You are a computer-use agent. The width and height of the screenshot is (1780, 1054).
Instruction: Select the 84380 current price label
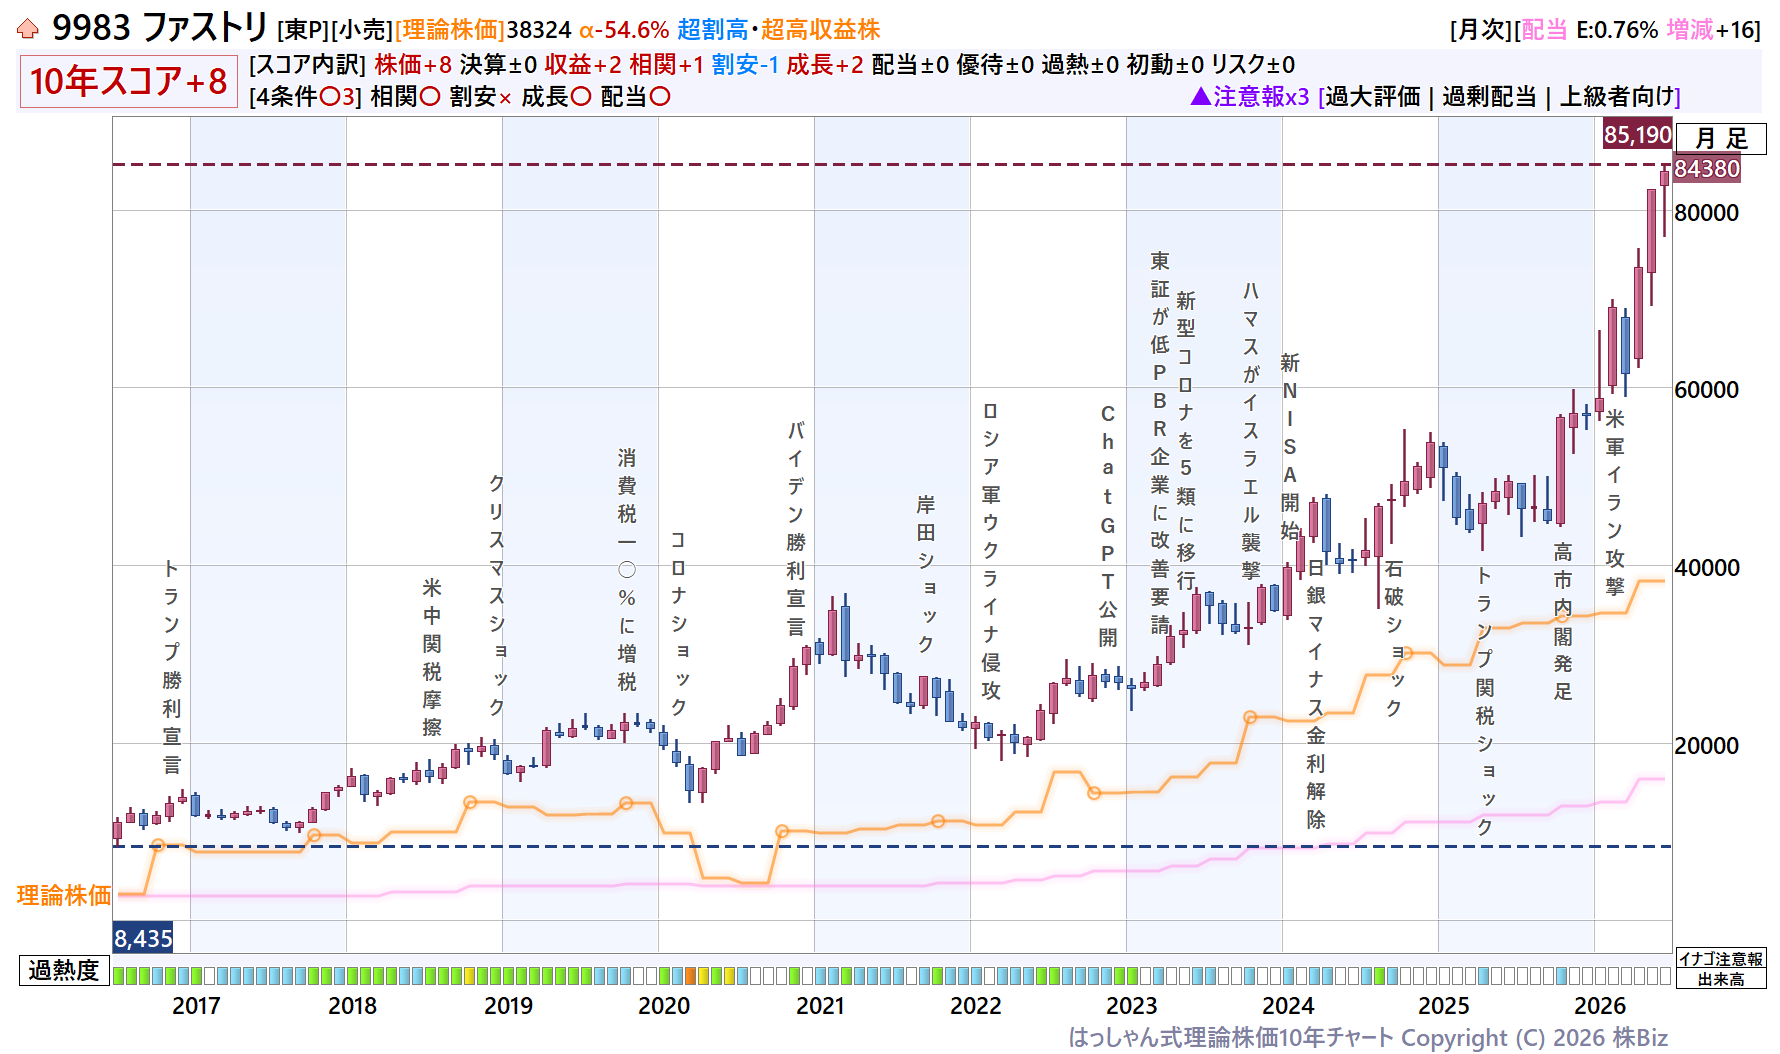pos(1707,169)
